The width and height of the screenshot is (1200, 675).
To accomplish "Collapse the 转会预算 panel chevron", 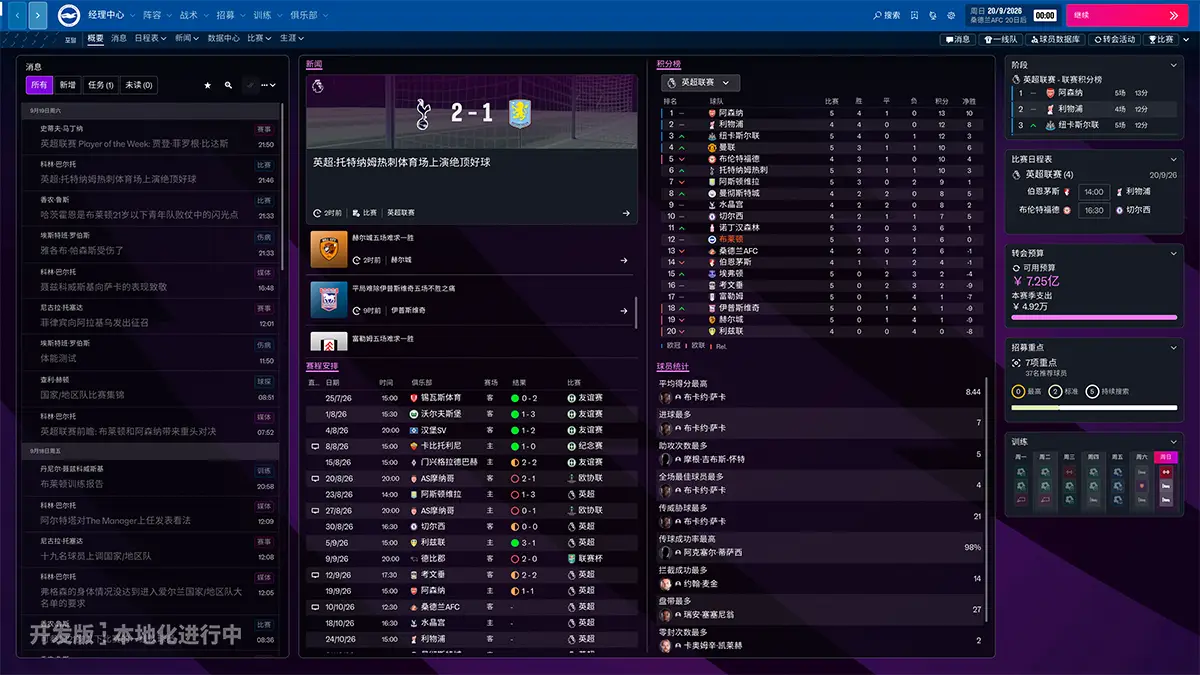I will click(1173, 253).
